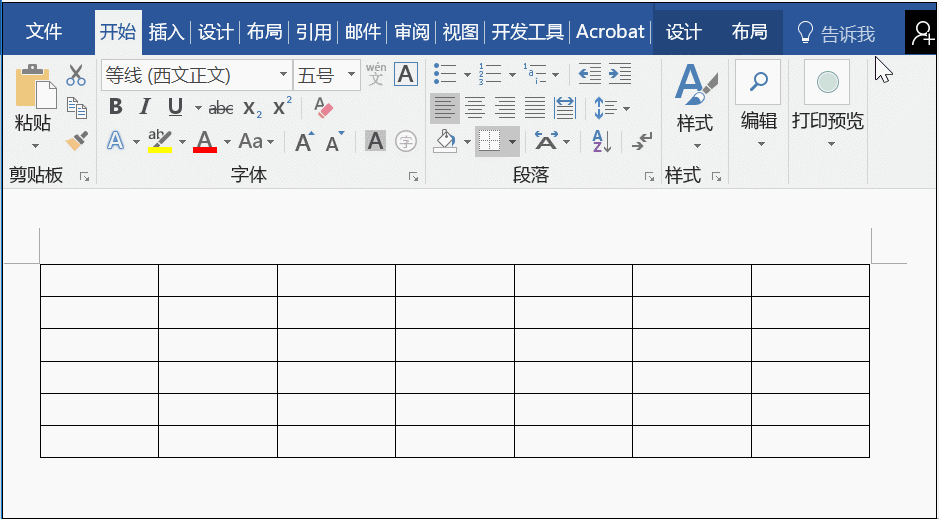Click the Multilevel List icon
The image size is (939, 519).
(x=535, y=74)
